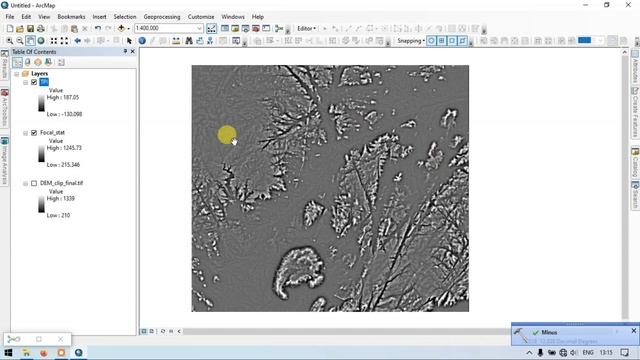Select the Zoom In tool
The height and width of the screenshot is (360, 640).
[9, 41]
